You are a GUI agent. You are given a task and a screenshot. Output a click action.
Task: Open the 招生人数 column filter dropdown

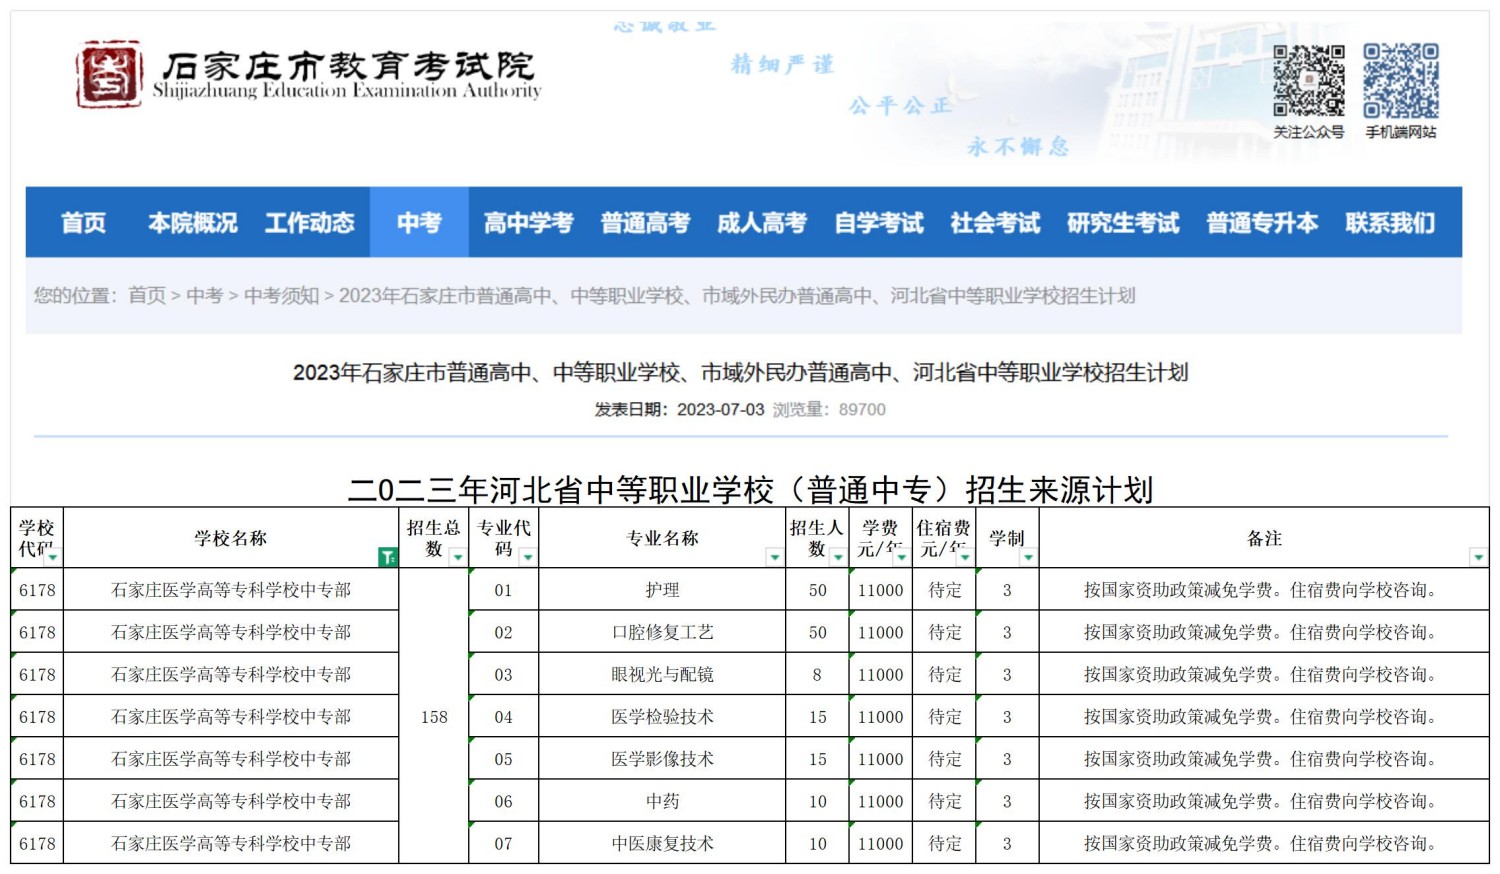(837, 557)
